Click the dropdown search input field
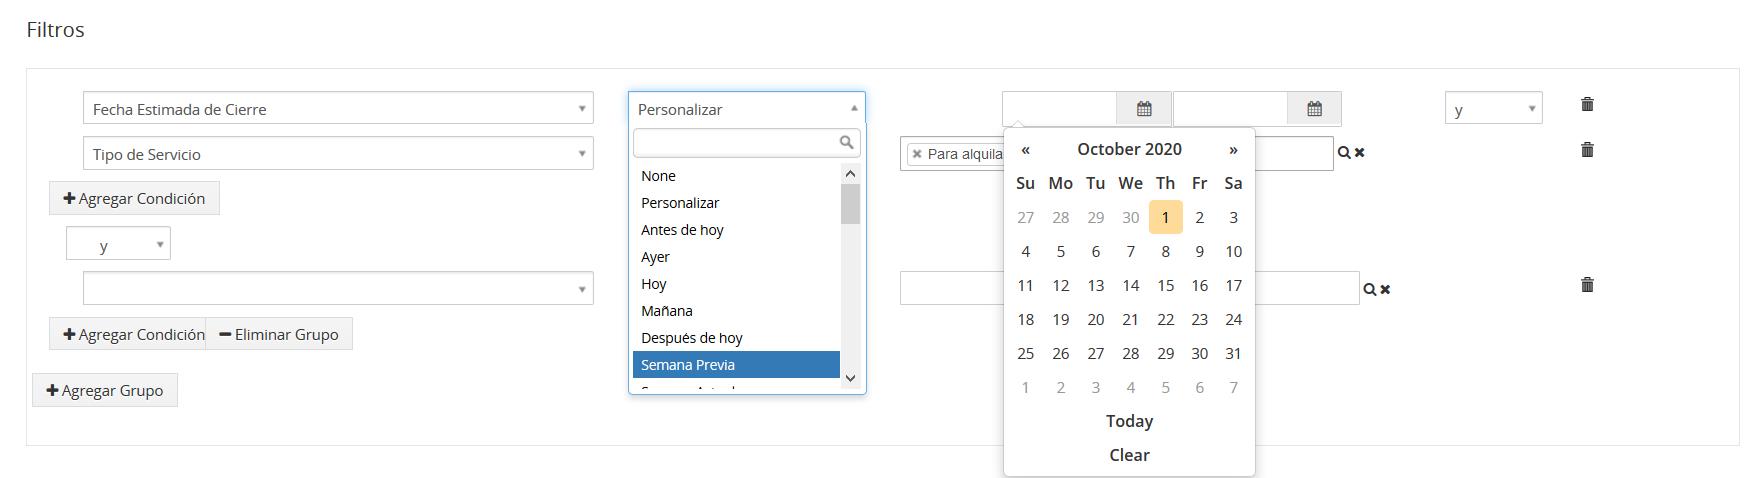 pyautogui.click(x=737, y=143)
